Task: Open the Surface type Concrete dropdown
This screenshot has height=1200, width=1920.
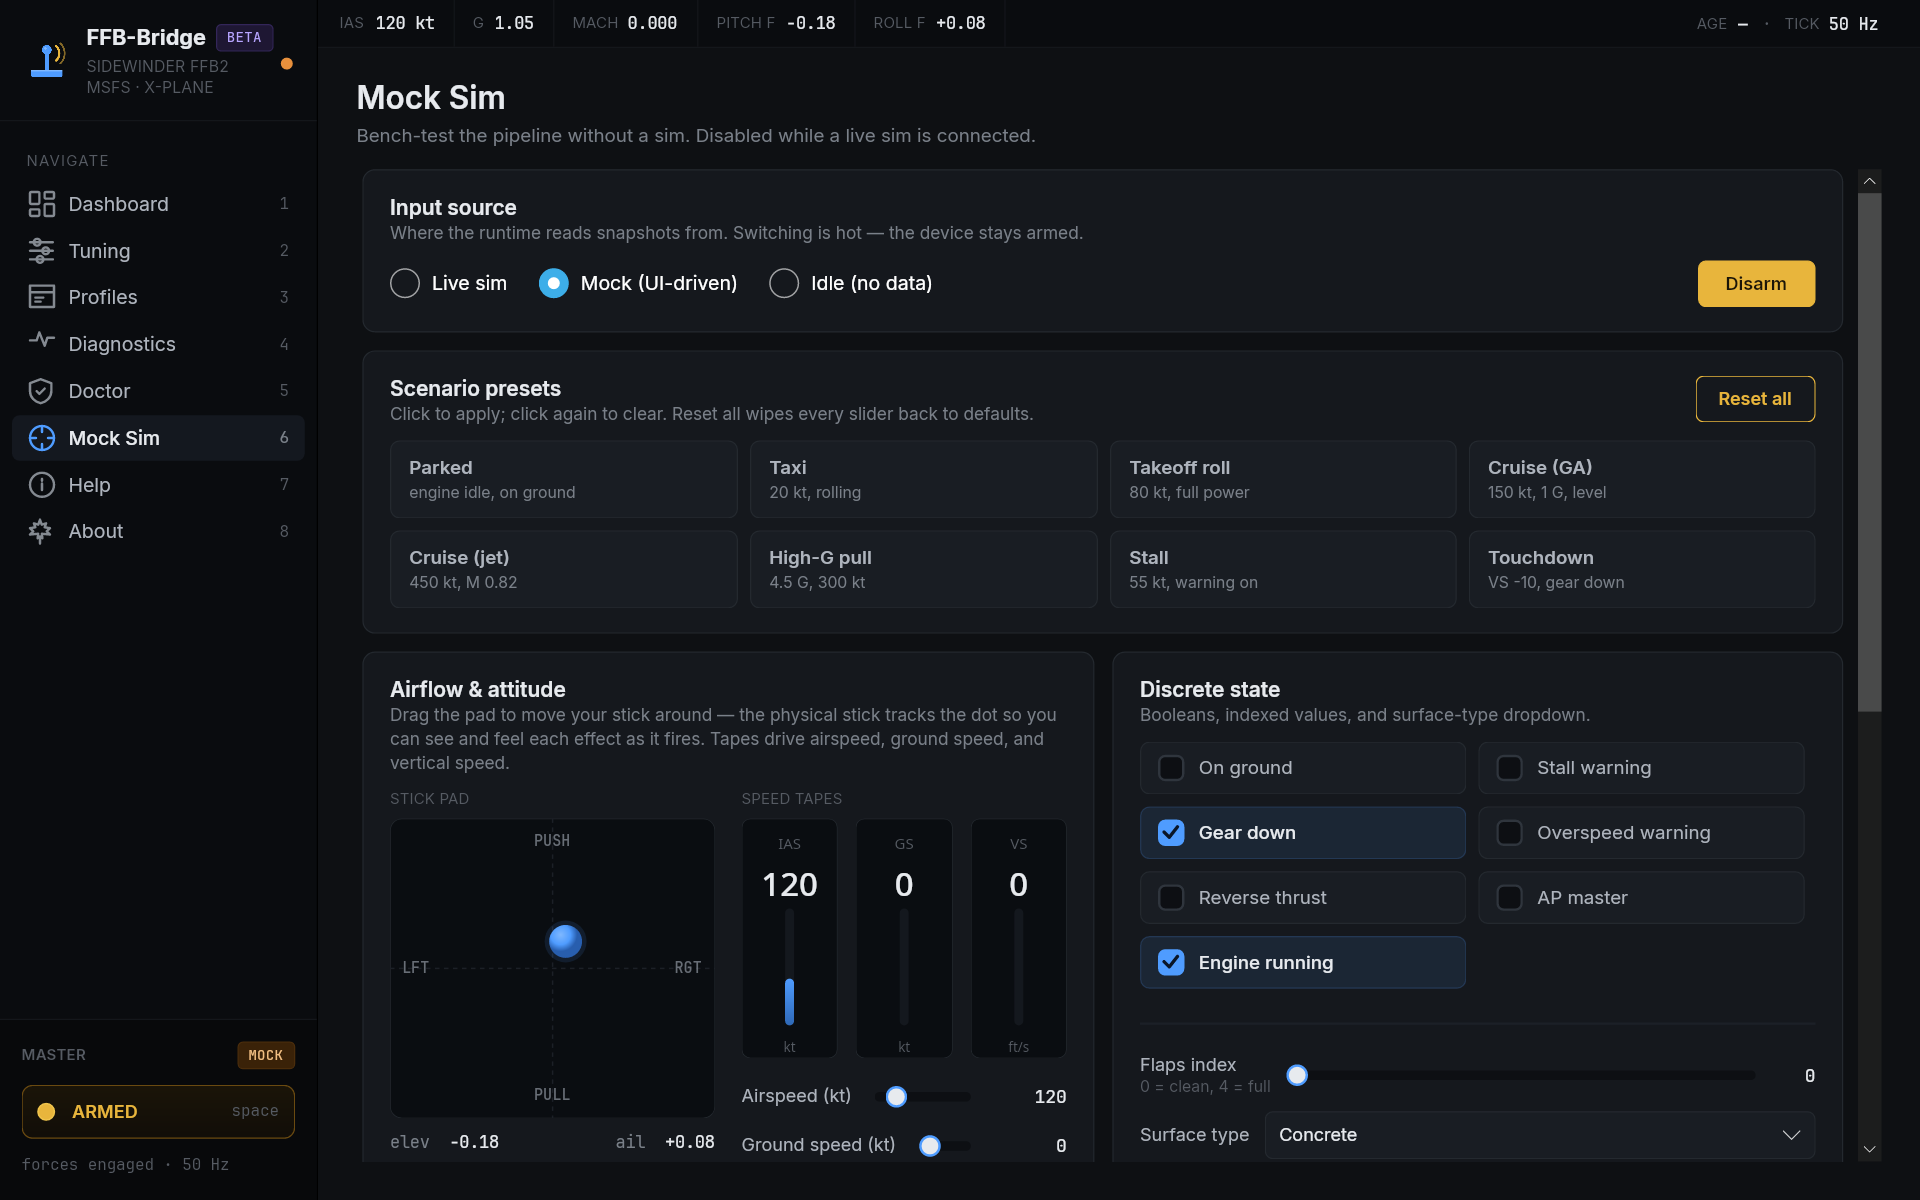Action: pos(1539,1135)
